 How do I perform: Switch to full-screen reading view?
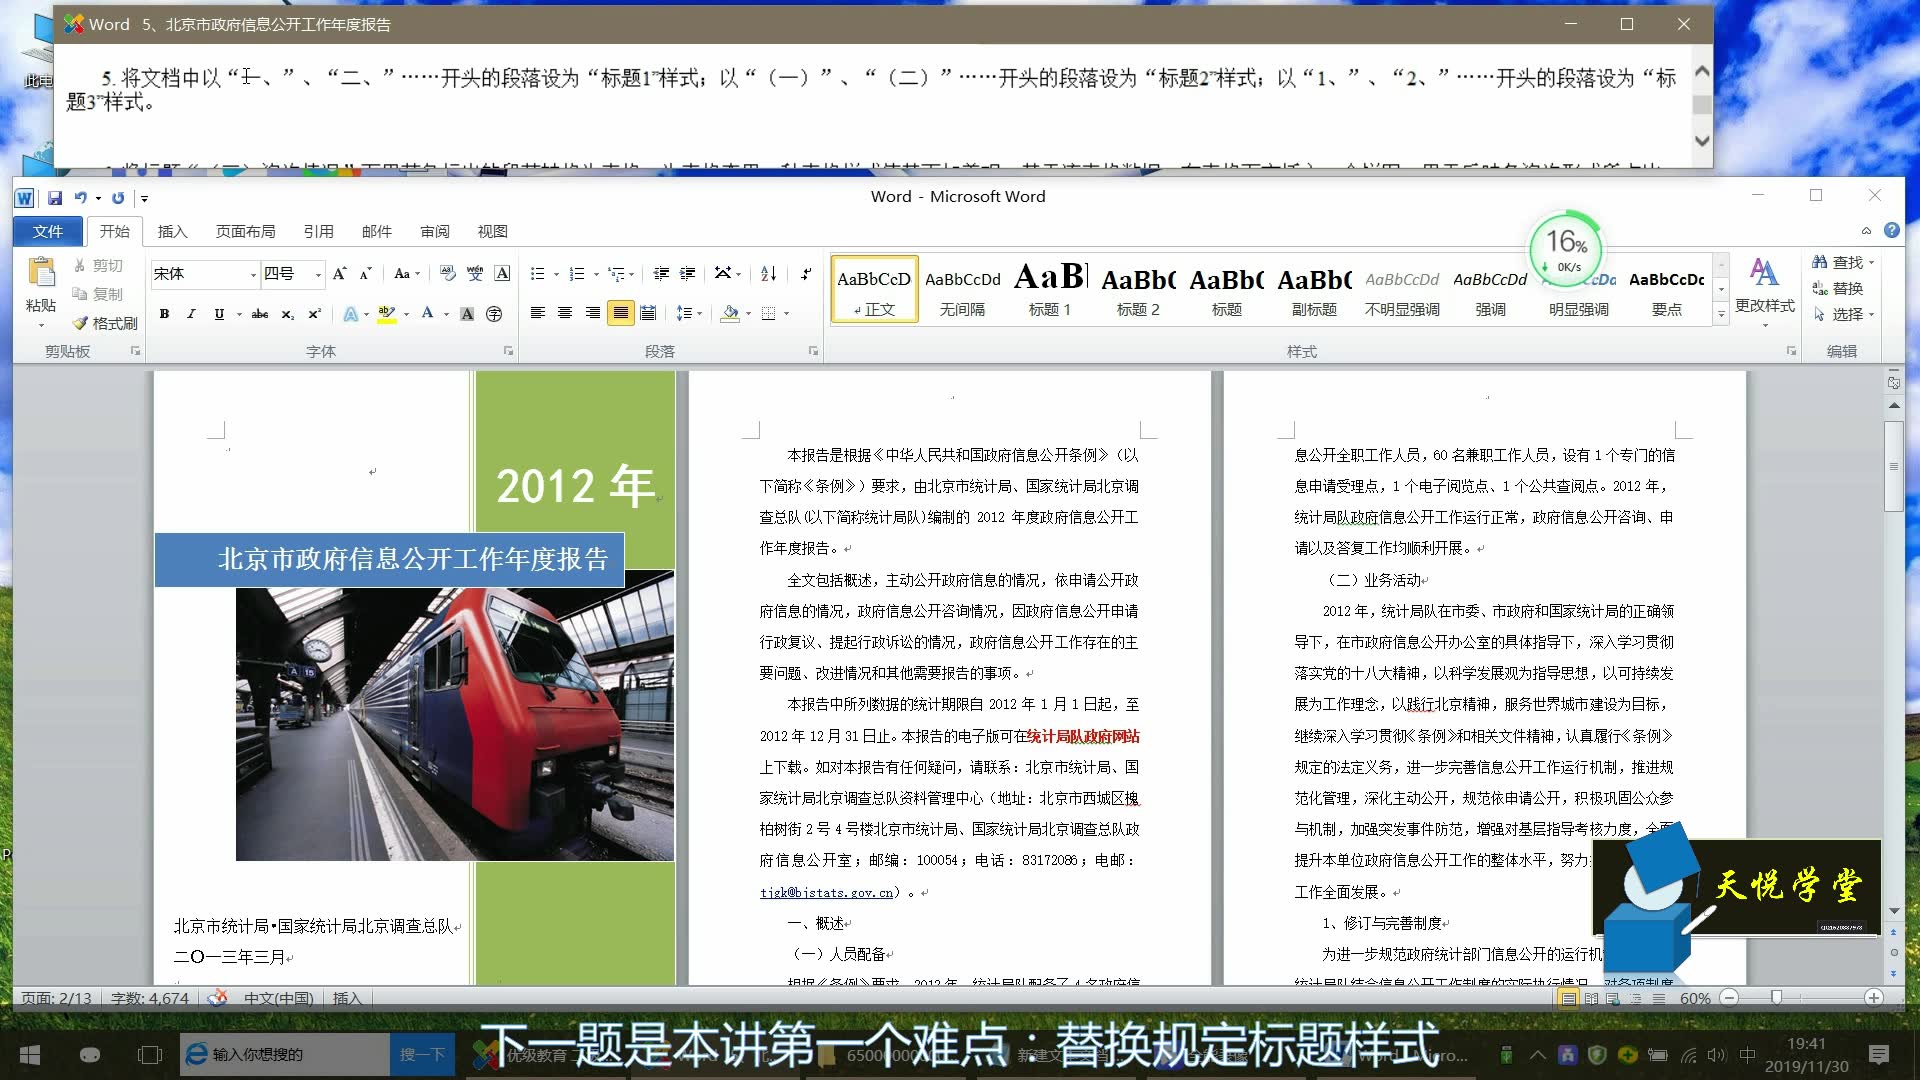pyautogui.click(x=1591, y=998)
